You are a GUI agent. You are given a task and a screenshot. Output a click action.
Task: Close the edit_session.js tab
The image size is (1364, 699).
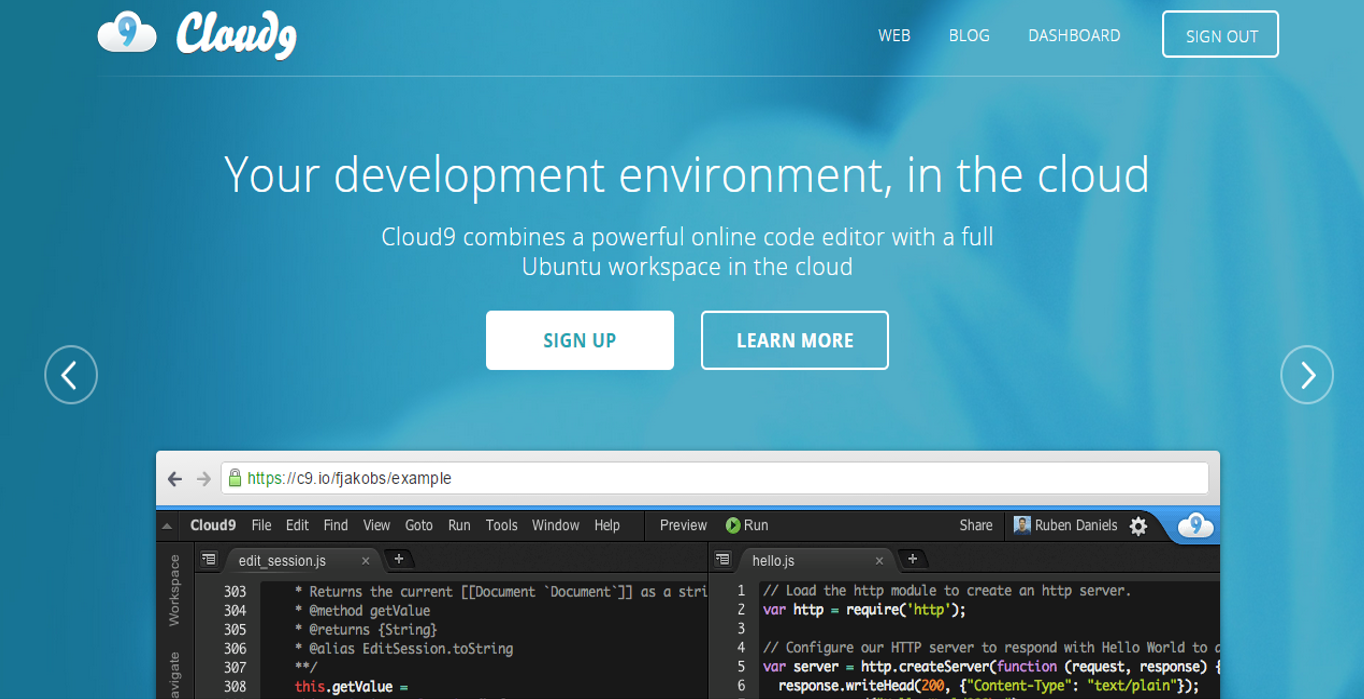click(365, 561)
